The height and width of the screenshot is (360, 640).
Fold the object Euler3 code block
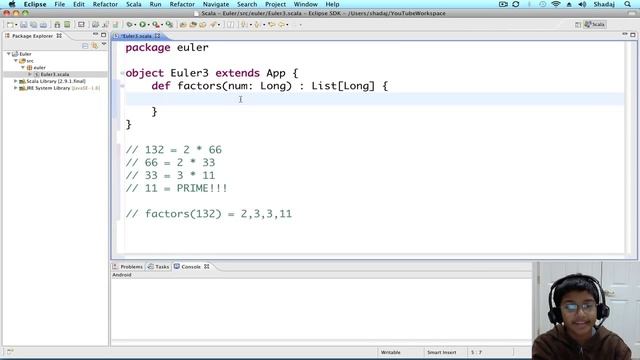122,73
